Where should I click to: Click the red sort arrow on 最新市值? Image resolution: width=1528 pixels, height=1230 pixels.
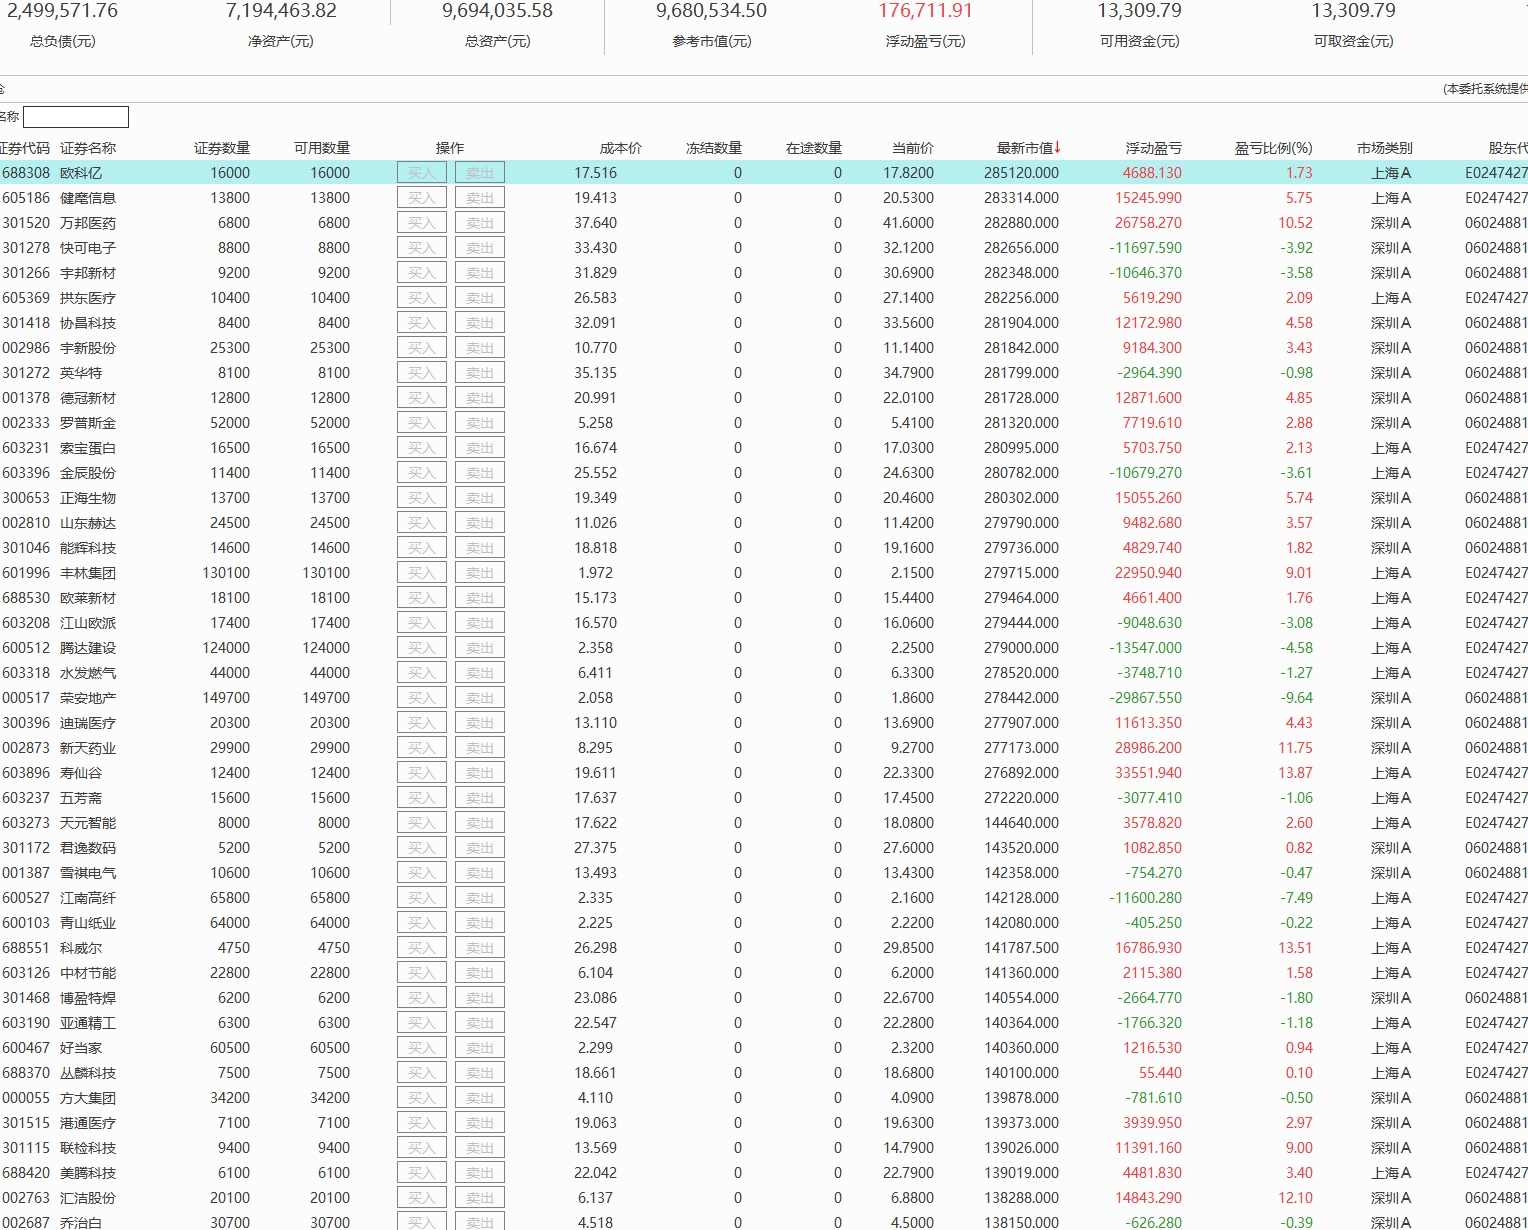(x=1057, y=148)
